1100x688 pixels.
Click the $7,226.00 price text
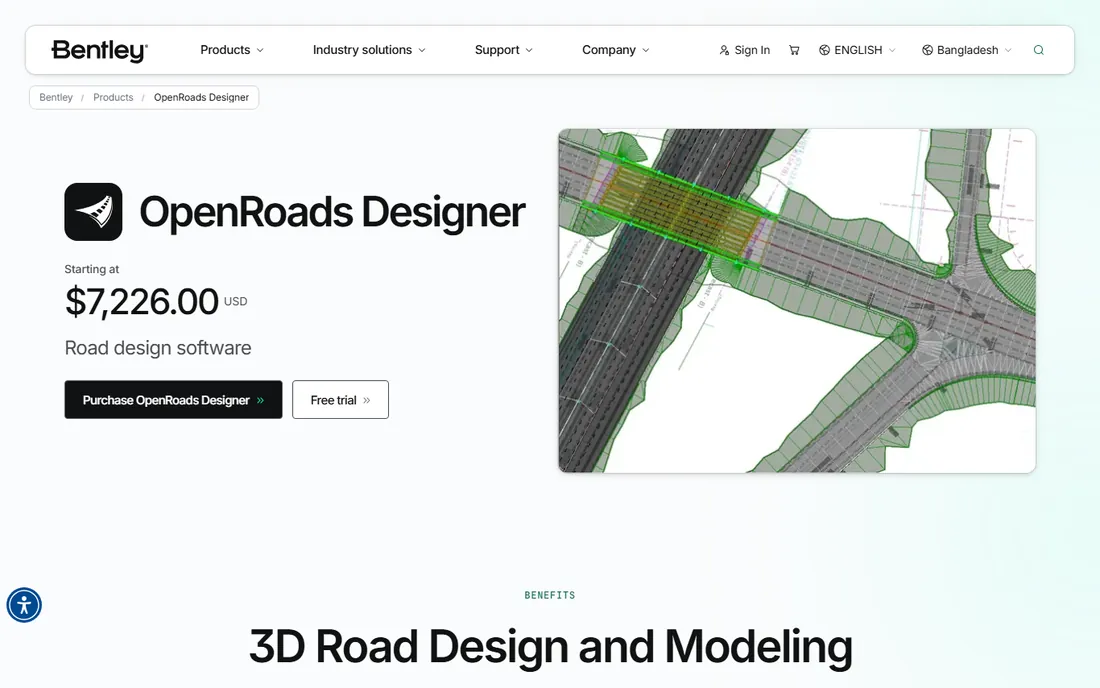[142, 302]
